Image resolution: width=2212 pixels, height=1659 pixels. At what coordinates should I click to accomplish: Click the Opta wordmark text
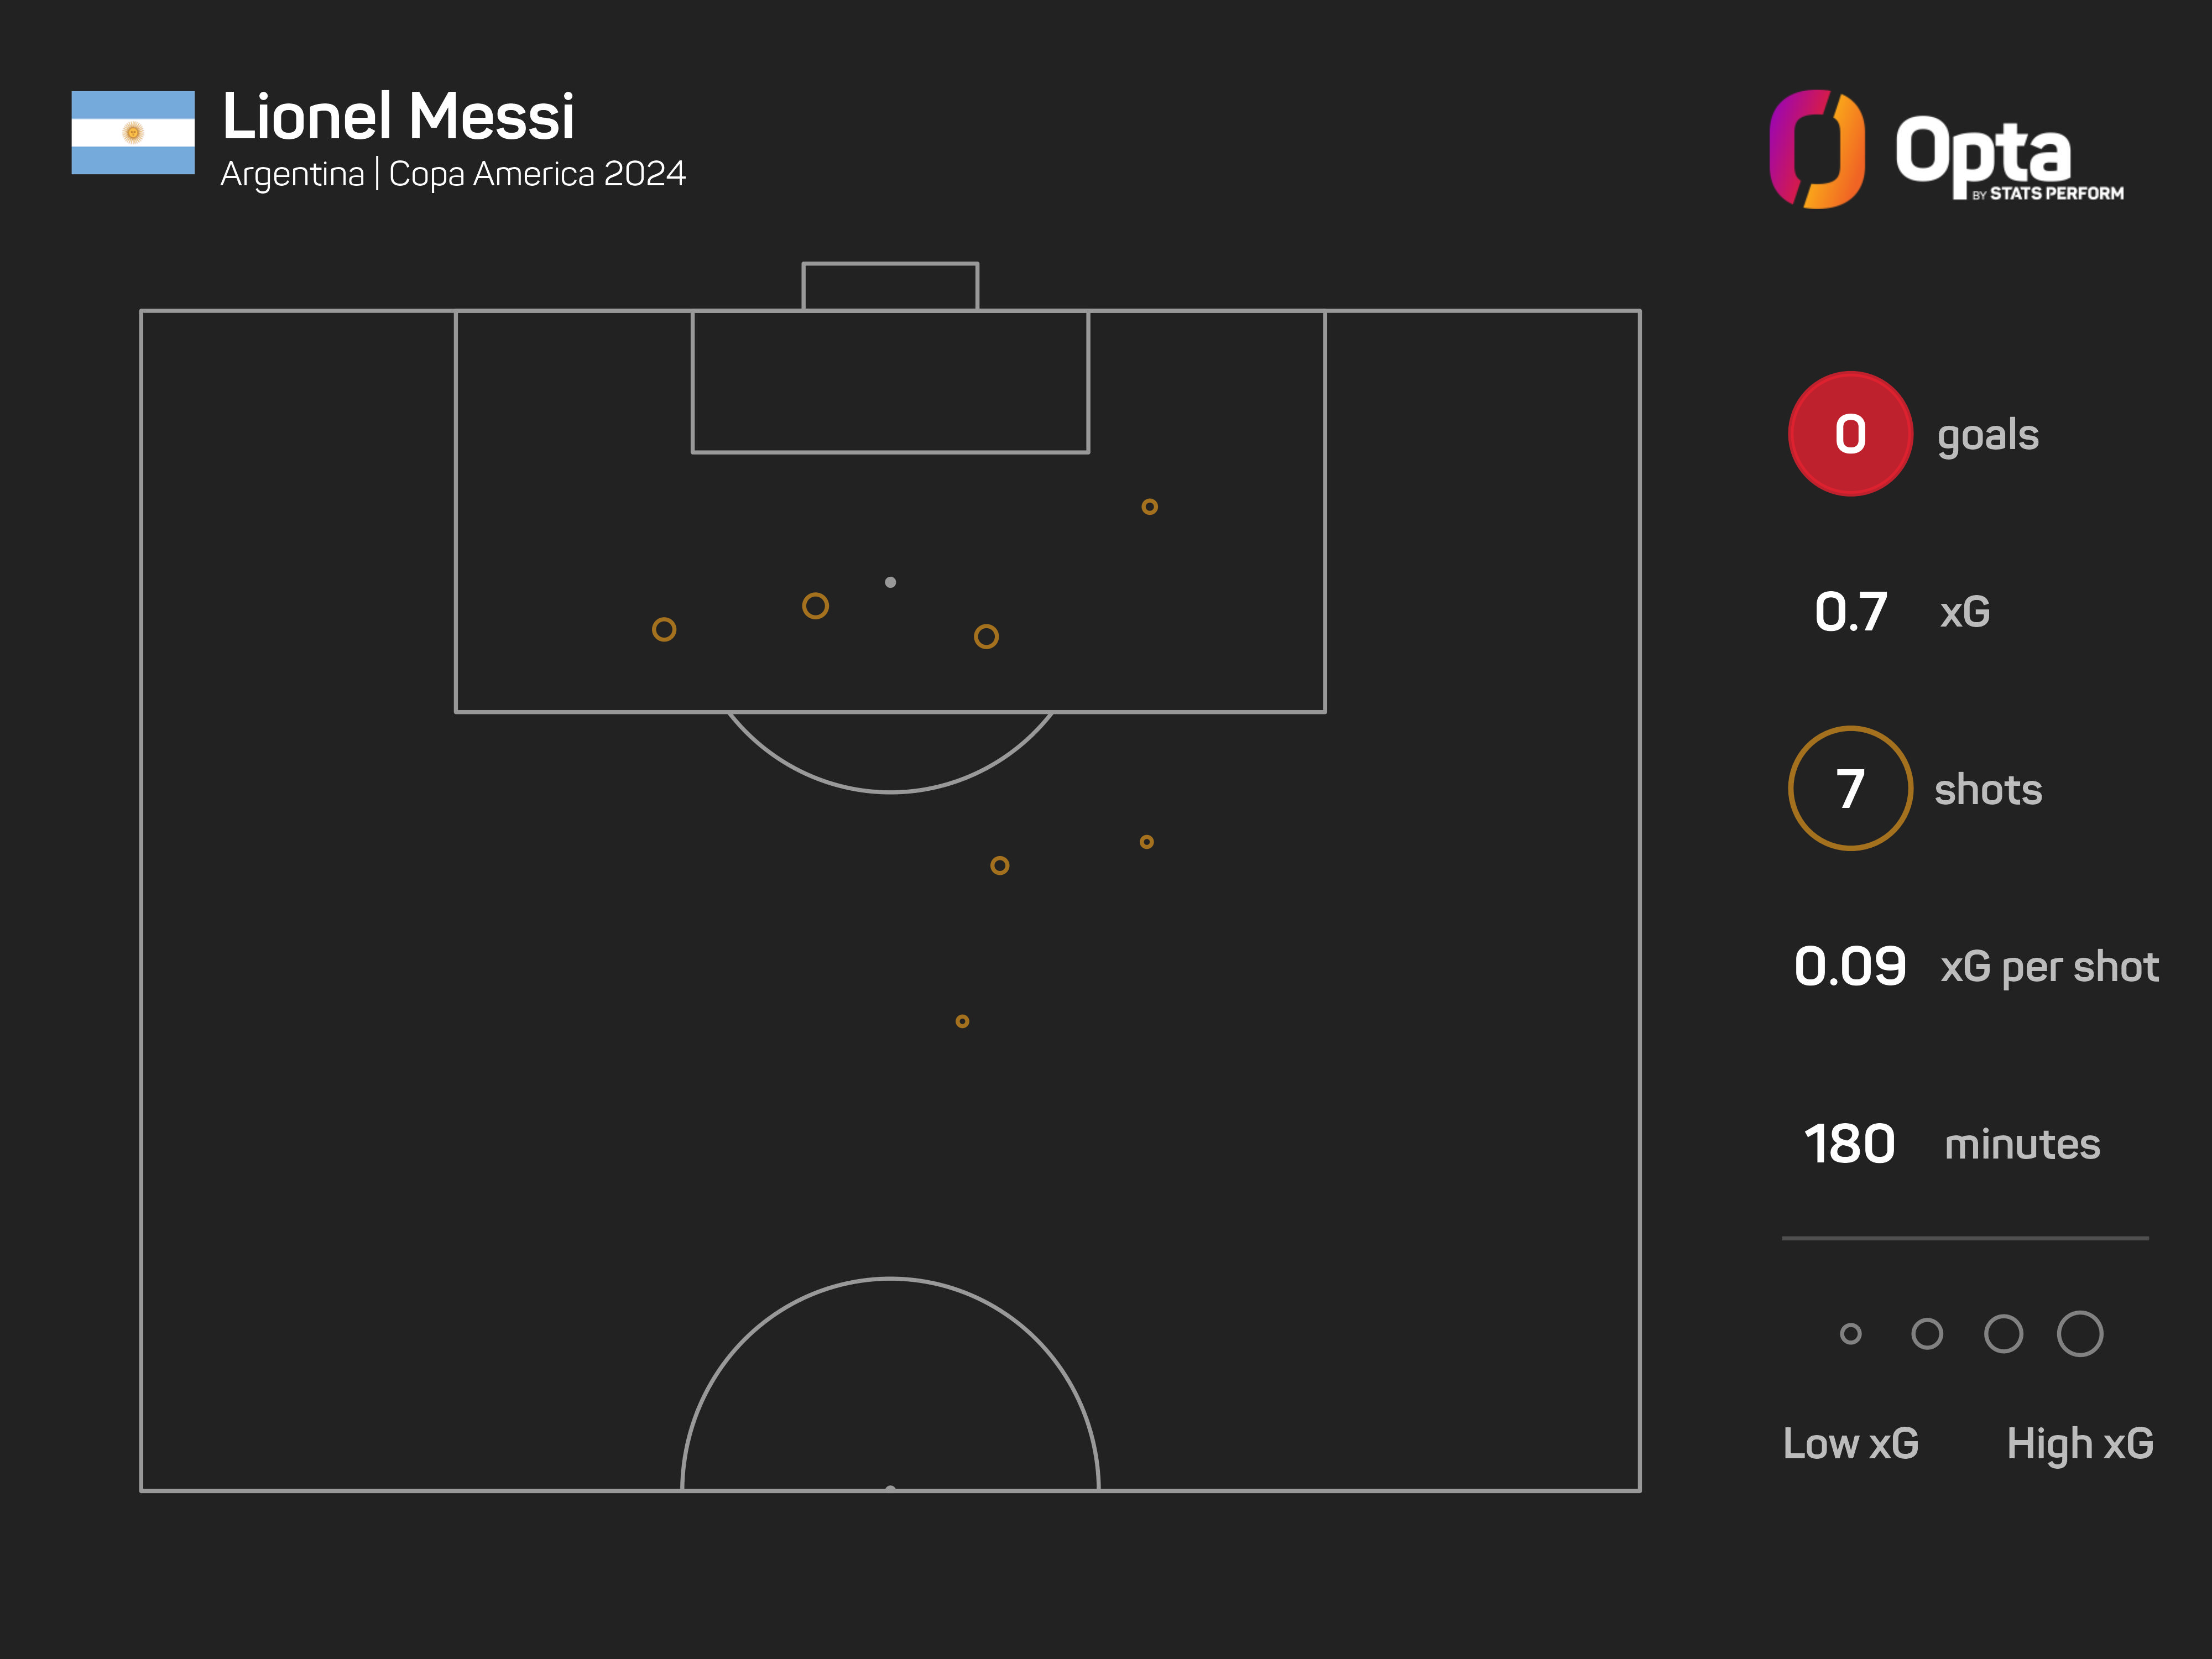pyautogui.click(x=1983, y=152)
